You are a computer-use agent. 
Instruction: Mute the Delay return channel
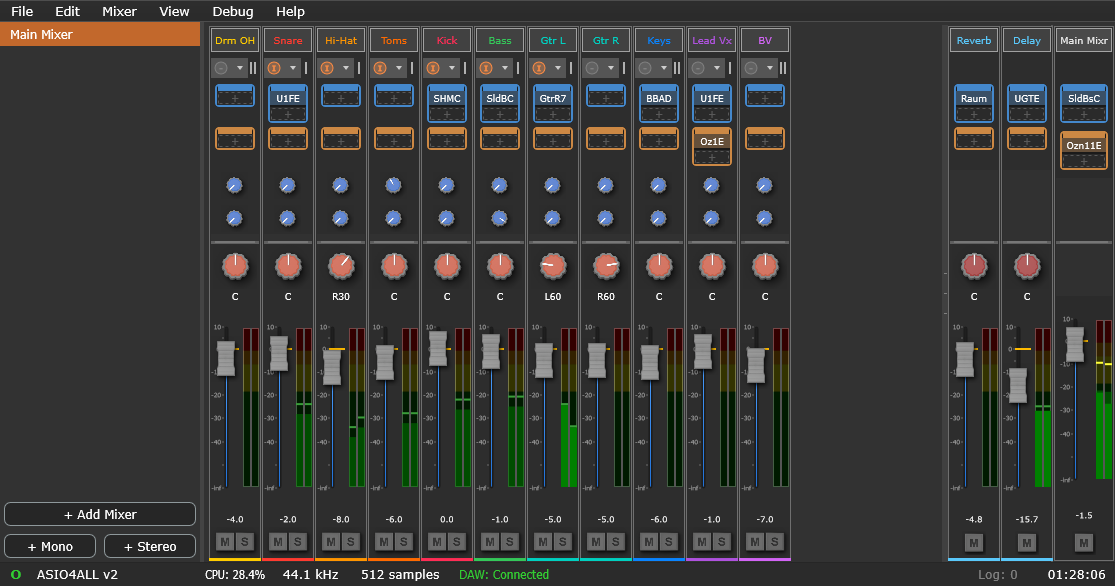pyautogui.click(x=1027, y=543)
